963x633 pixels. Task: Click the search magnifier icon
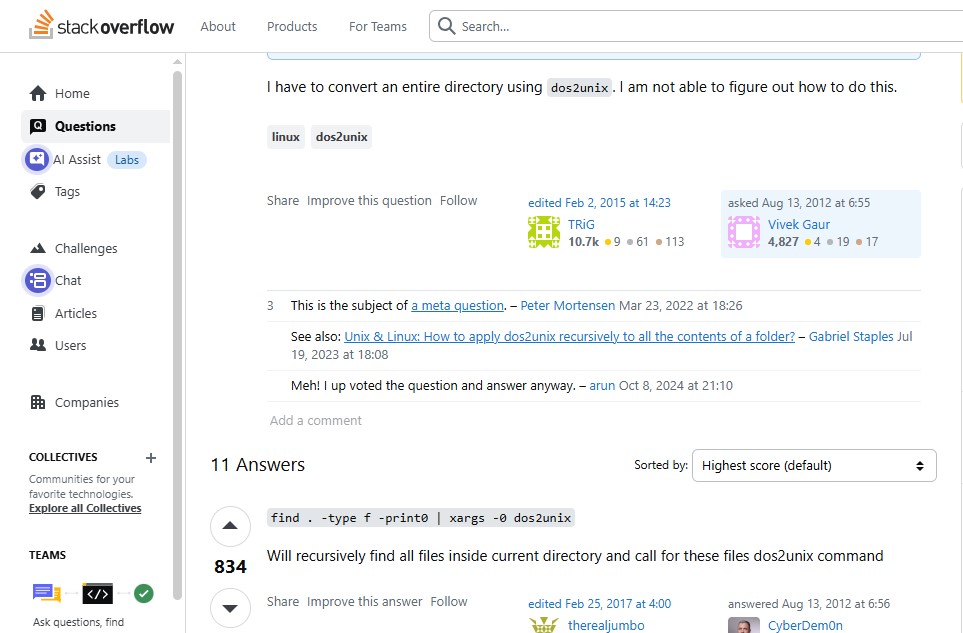click(446, 26)
